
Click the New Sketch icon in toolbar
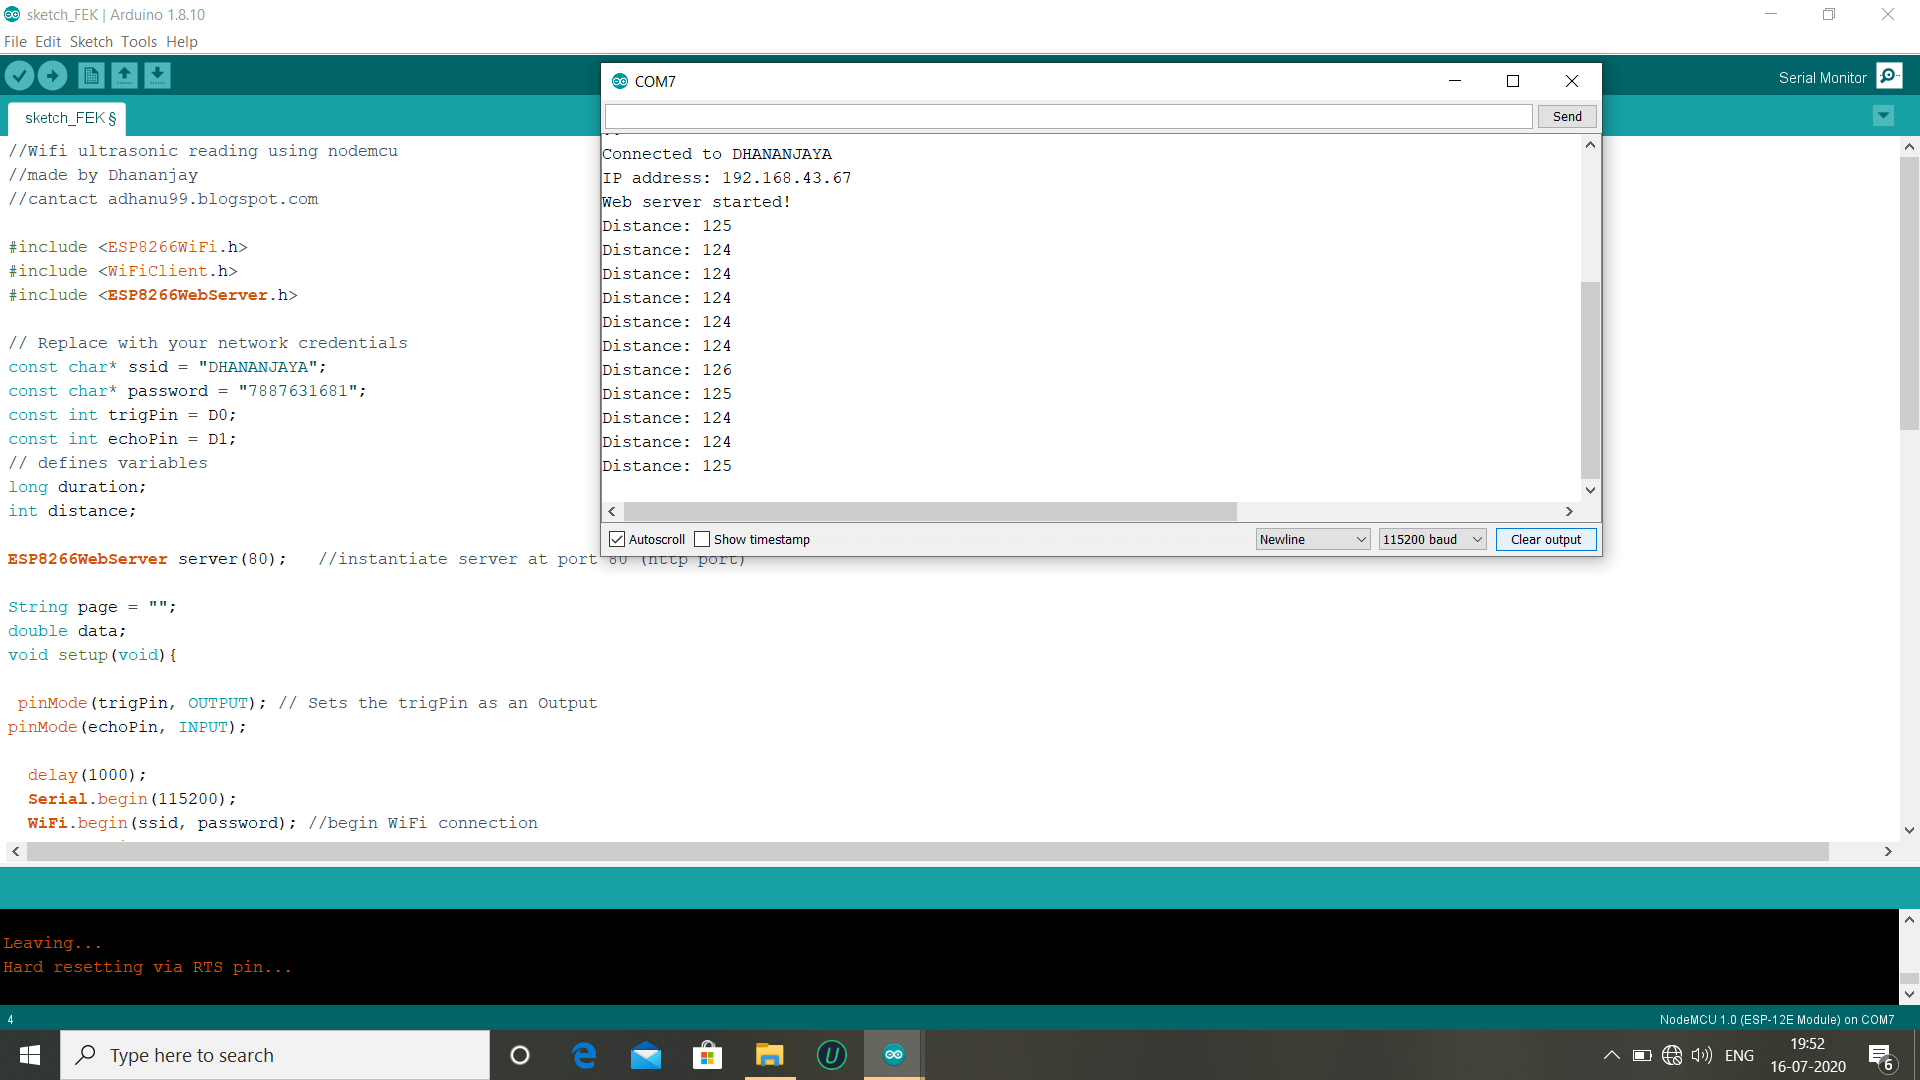coord(90,75)
